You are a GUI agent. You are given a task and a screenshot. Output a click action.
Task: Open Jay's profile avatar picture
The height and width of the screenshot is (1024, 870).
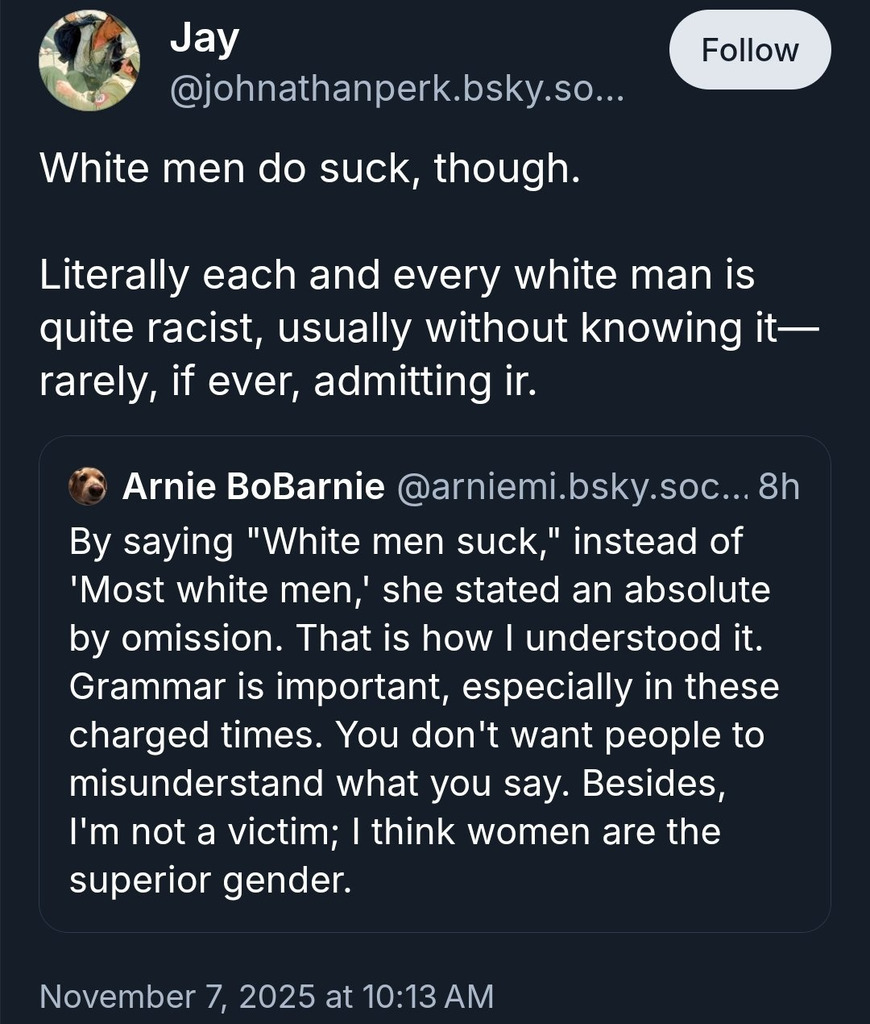coord(88,60)
